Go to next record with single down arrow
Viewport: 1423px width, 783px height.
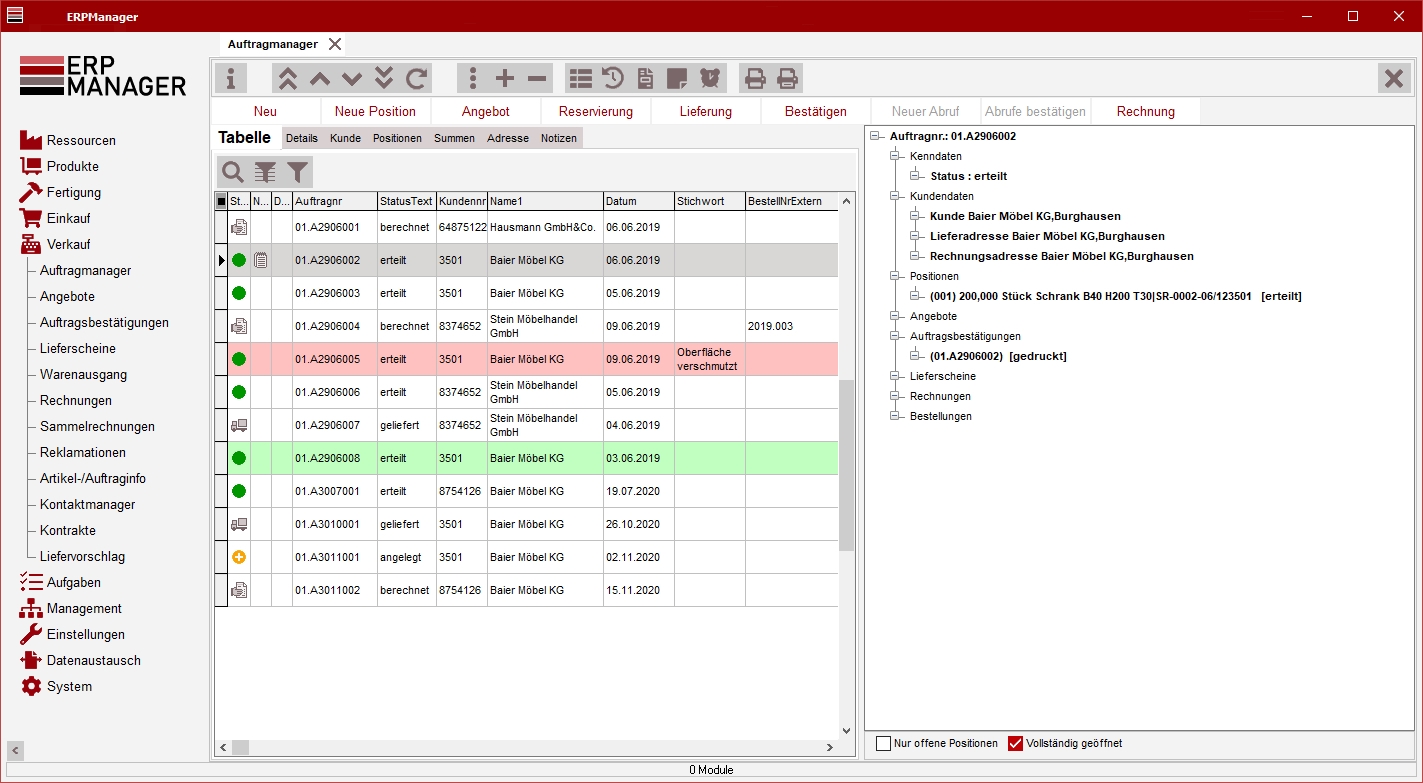coord(352,78)
